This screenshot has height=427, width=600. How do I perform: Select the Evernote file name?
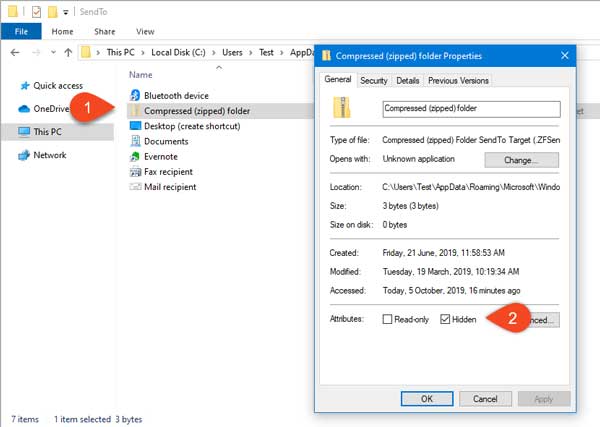161,156
